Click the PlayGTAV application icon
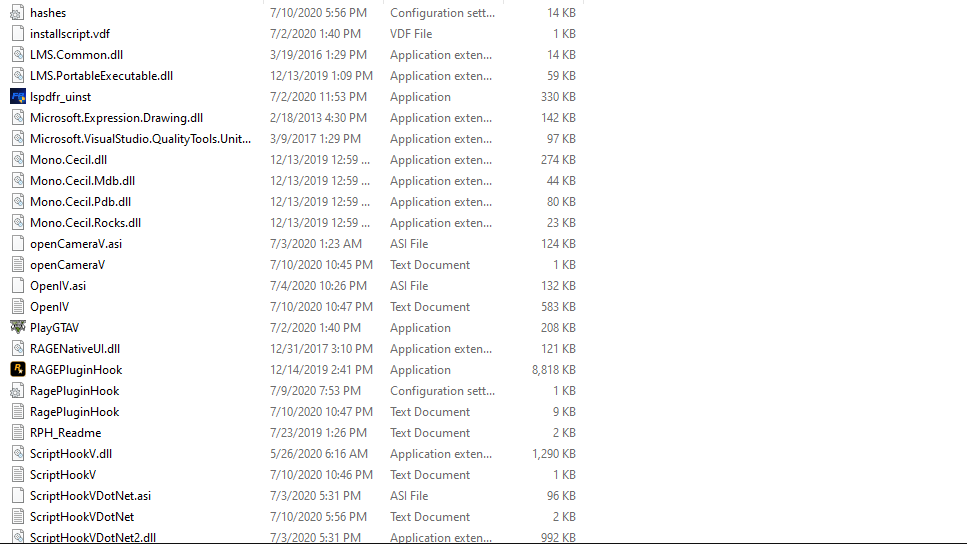This screenshot has width=967, height=544. pyautogui.click(x=17, y=328)
